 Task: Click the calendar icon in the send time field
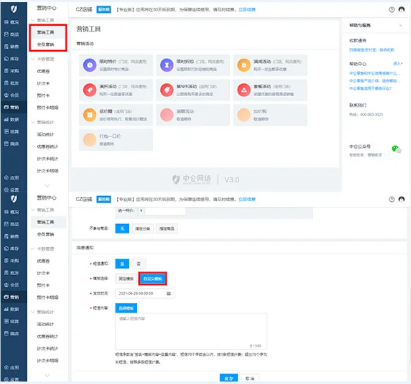tap(169, 294)
